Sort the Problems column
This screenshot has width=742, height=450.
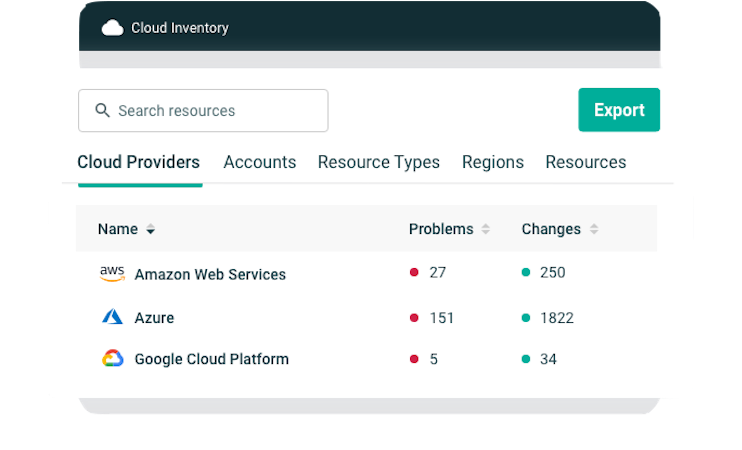[x=486, y=230]
